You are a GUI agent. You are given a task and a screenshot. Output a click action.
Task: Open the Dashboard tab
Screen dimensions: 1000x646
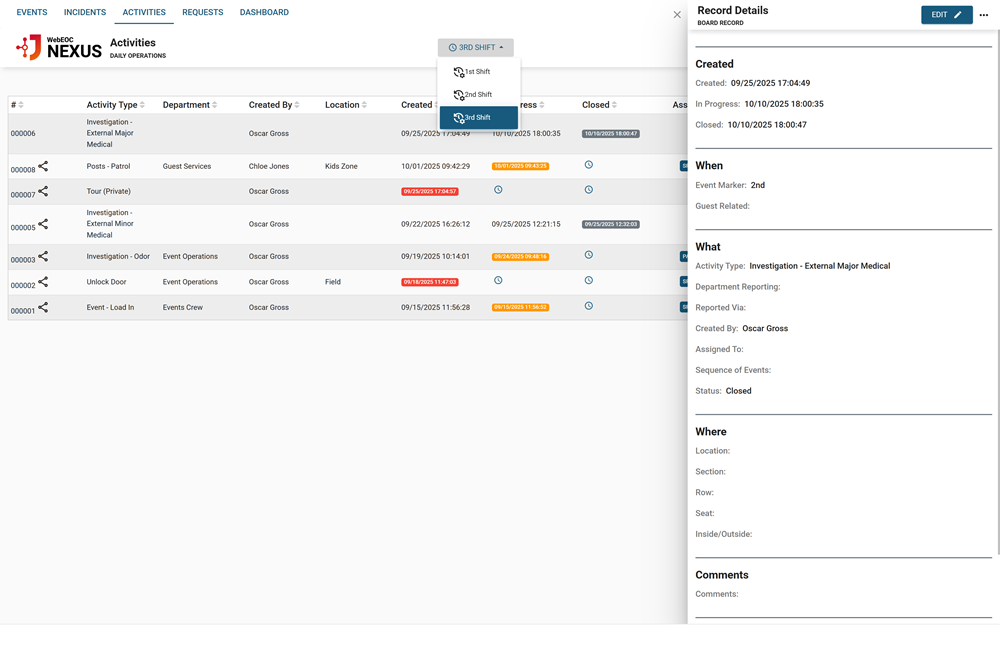[264, 13]
